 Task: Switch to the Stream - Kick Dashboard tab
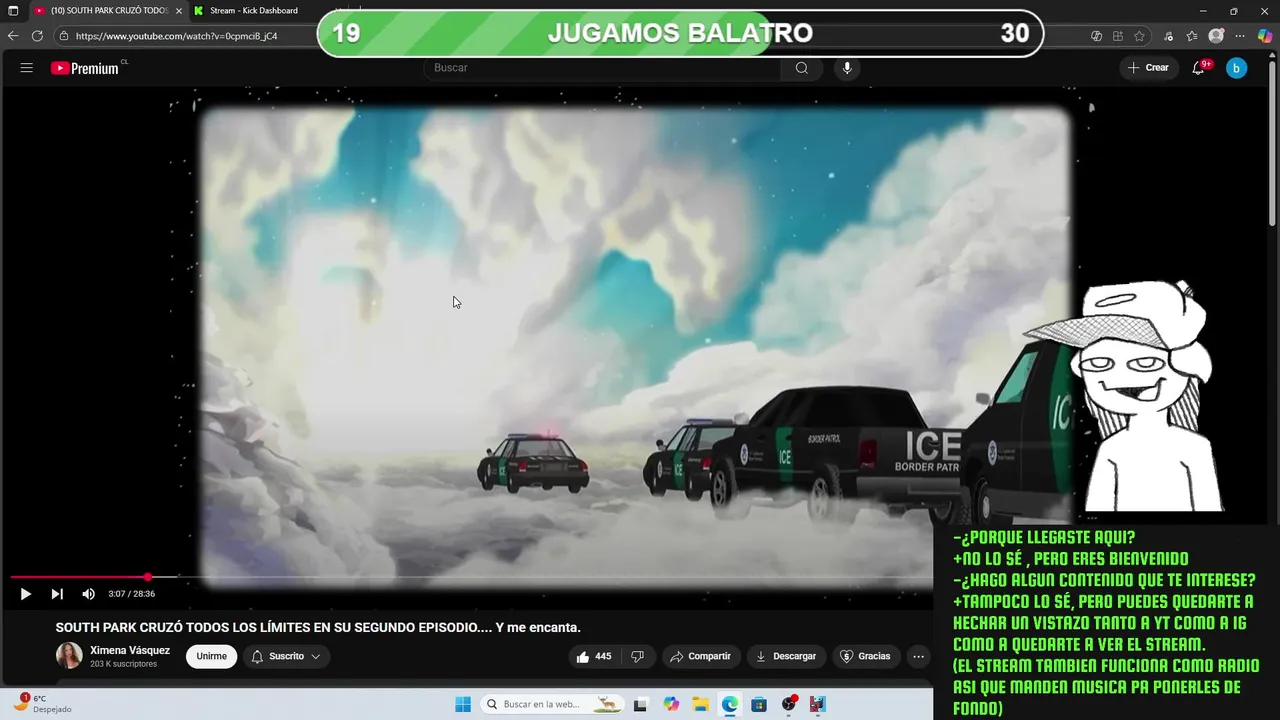pos(254,11)
